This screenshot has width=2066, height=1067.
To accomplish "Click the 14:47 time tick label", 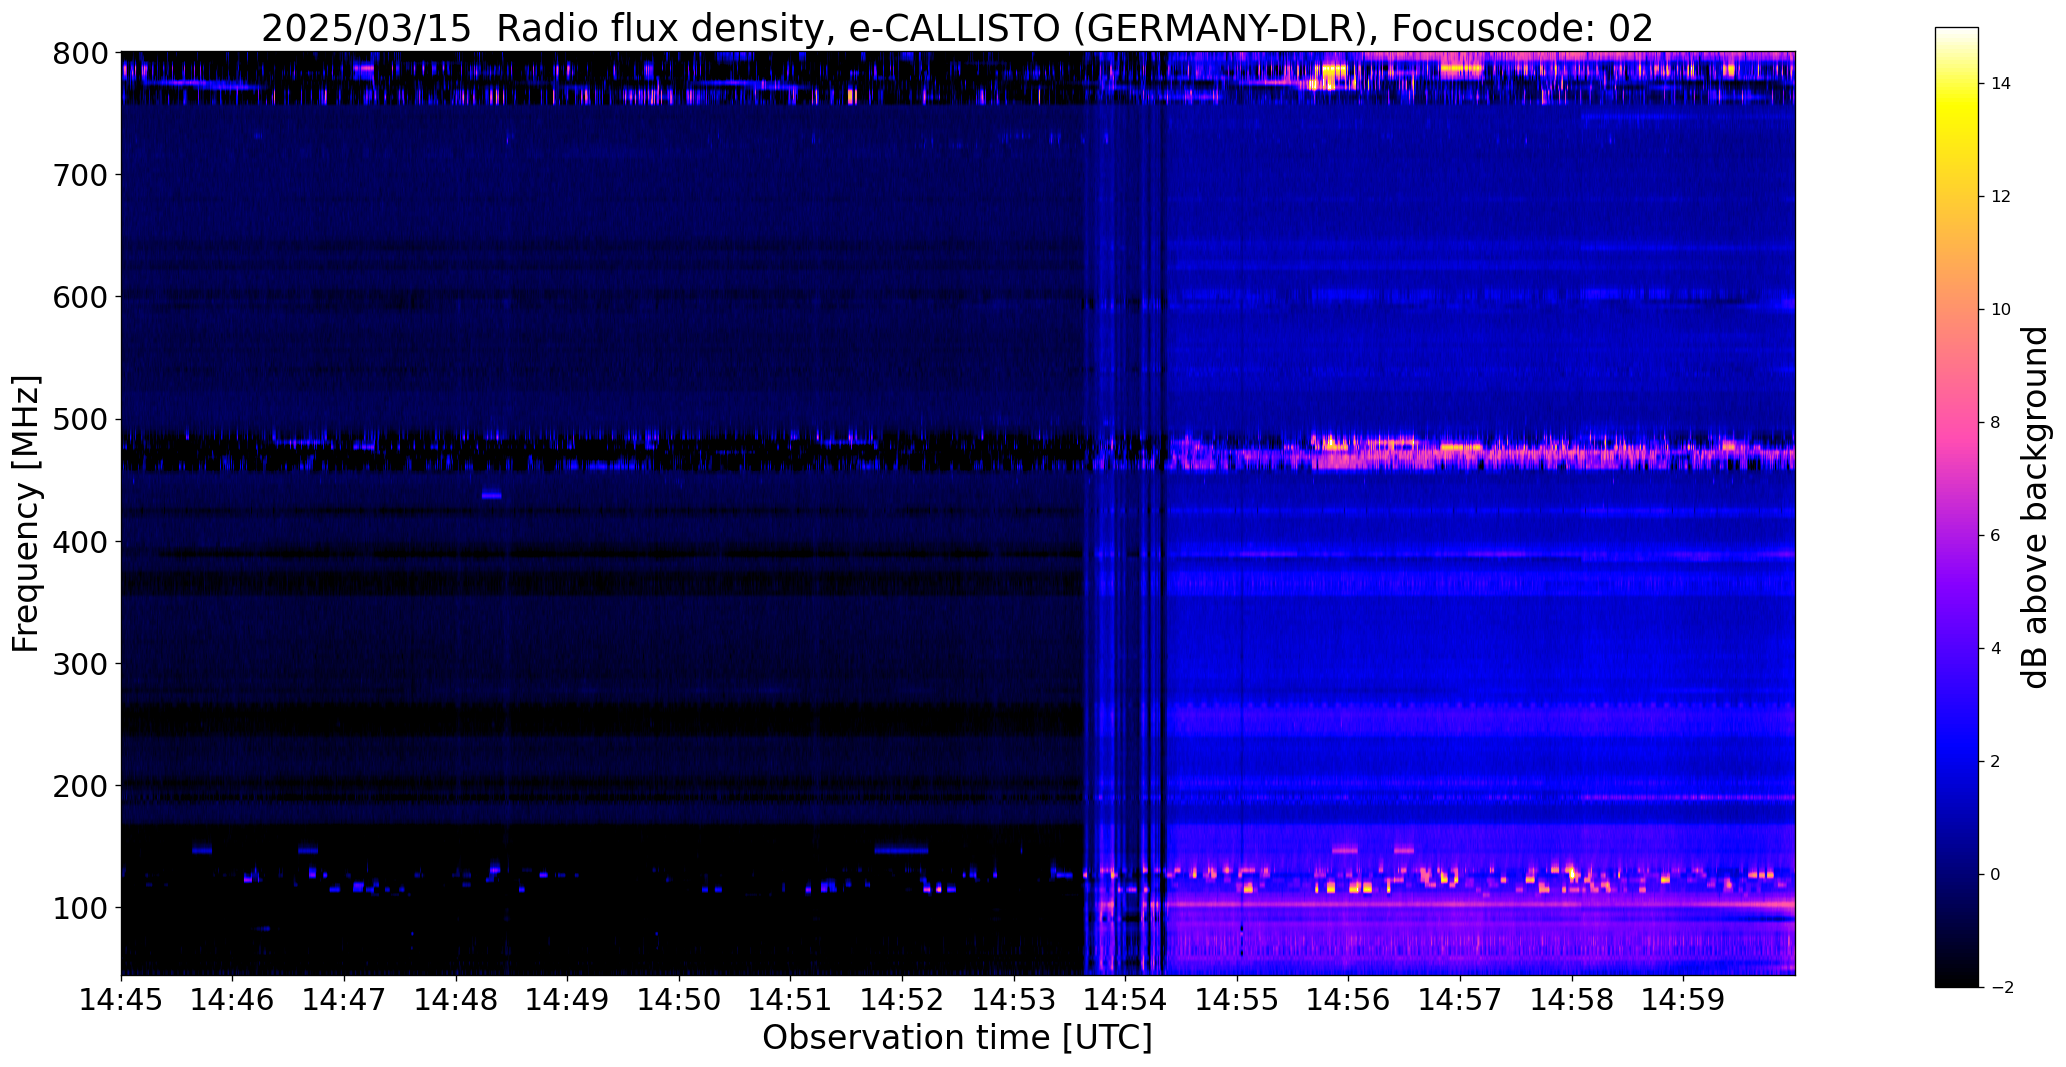I will tap(344, 1000).
